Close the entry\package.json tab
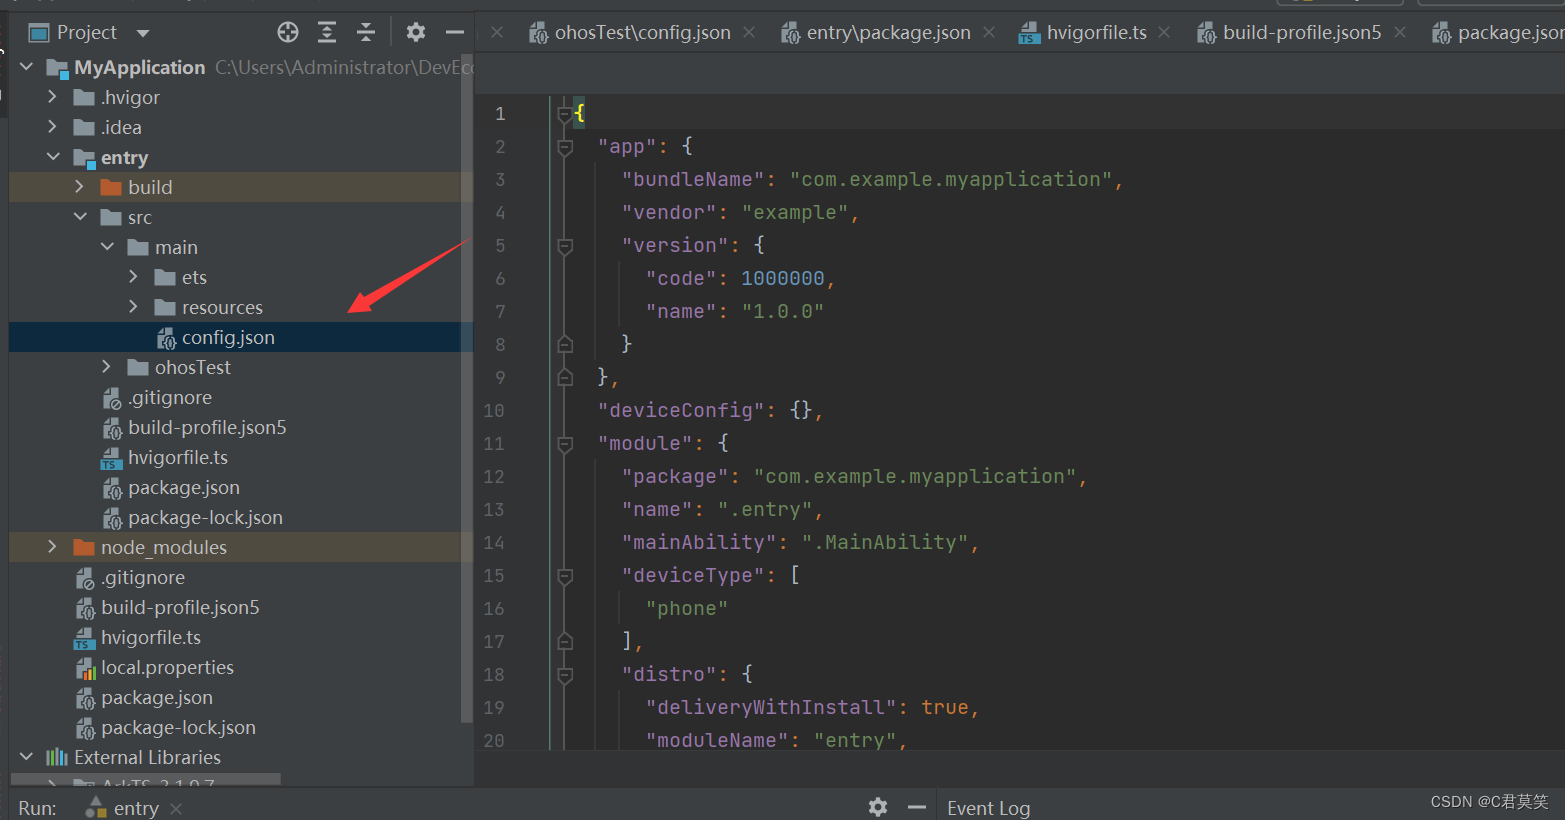Screen dimensions: 1565x820 pyautogui.click(x=989, y=33)
